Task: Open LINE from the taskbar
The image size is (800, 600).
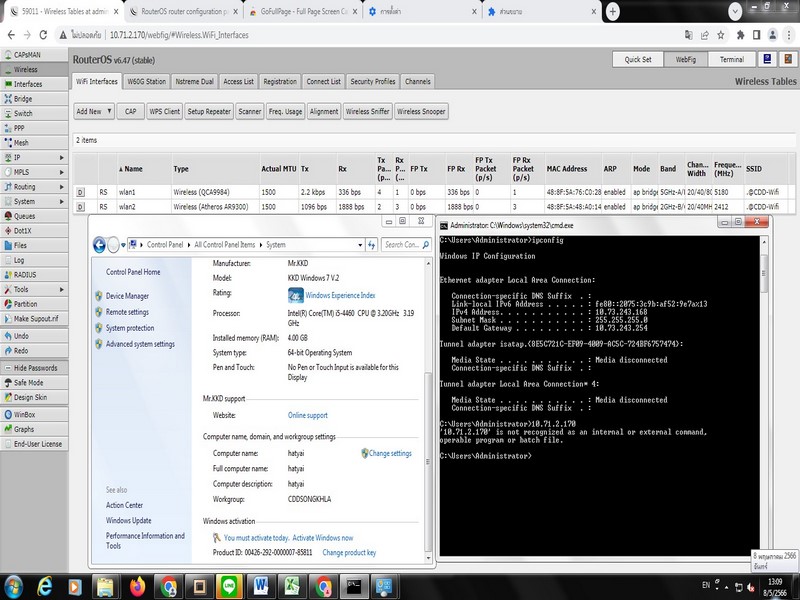Action: [229, 587]
